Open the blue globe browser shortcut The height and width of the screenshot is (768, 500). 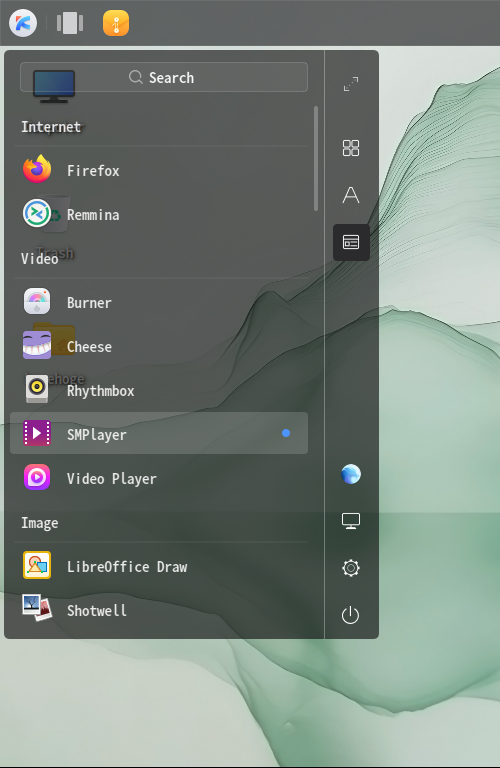pyautogui.click(x=351, y=474)
